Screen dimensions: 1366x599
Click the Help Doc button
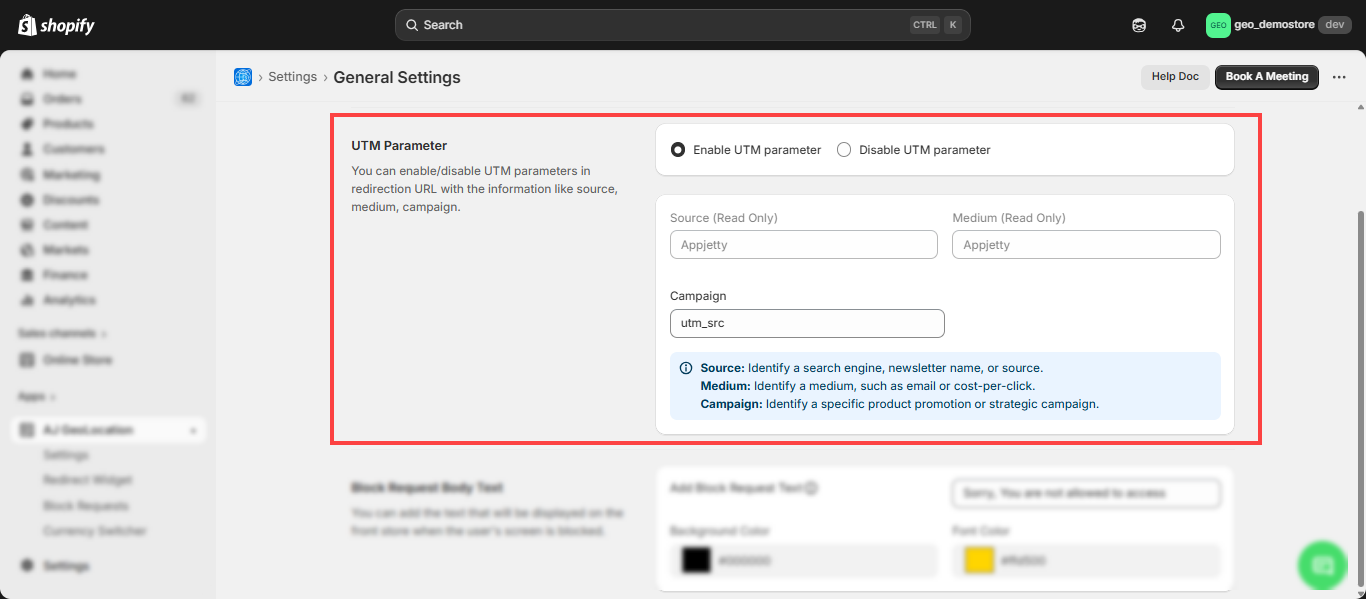1175,77
